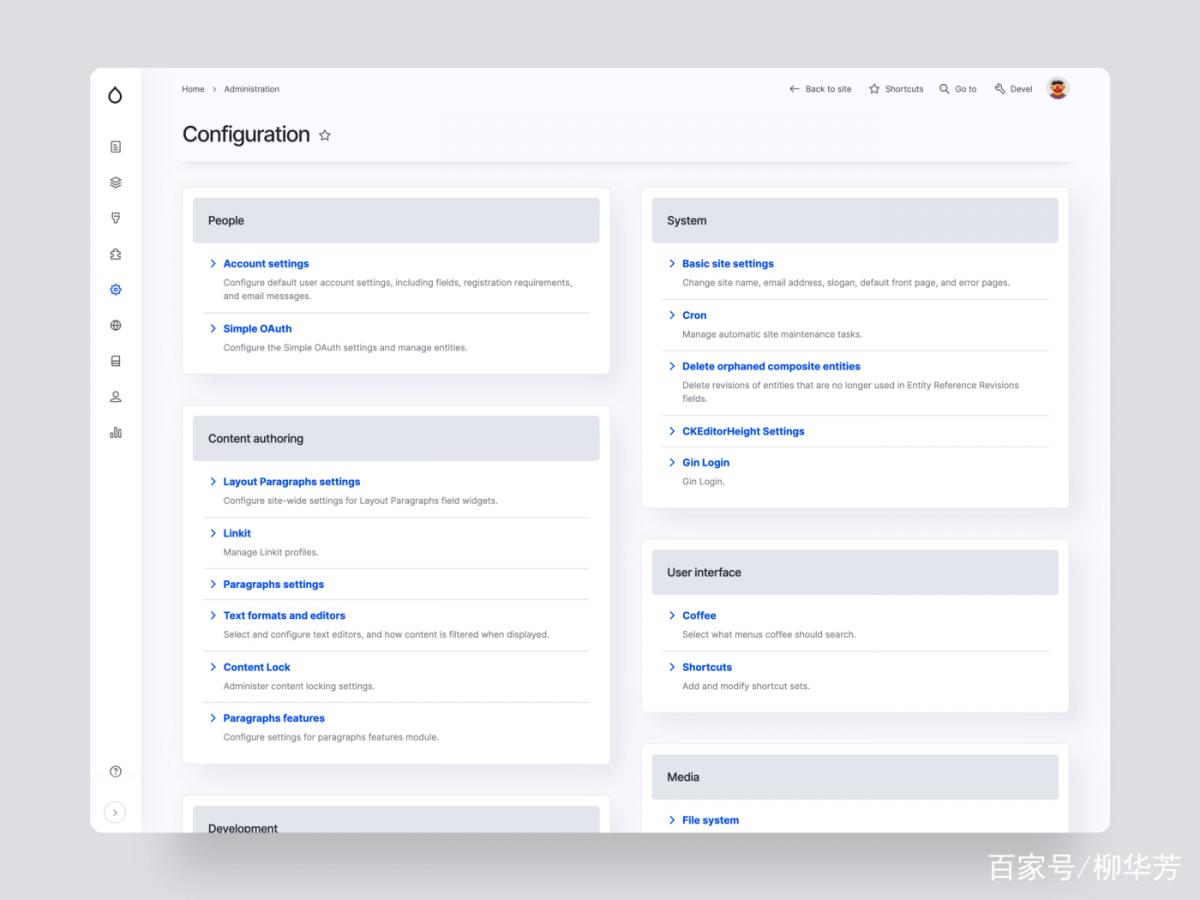Viewport: 1200px width, 900px height.
Task: Navigate to Administration breadcrumb
Action: click(x=252, y=89)
